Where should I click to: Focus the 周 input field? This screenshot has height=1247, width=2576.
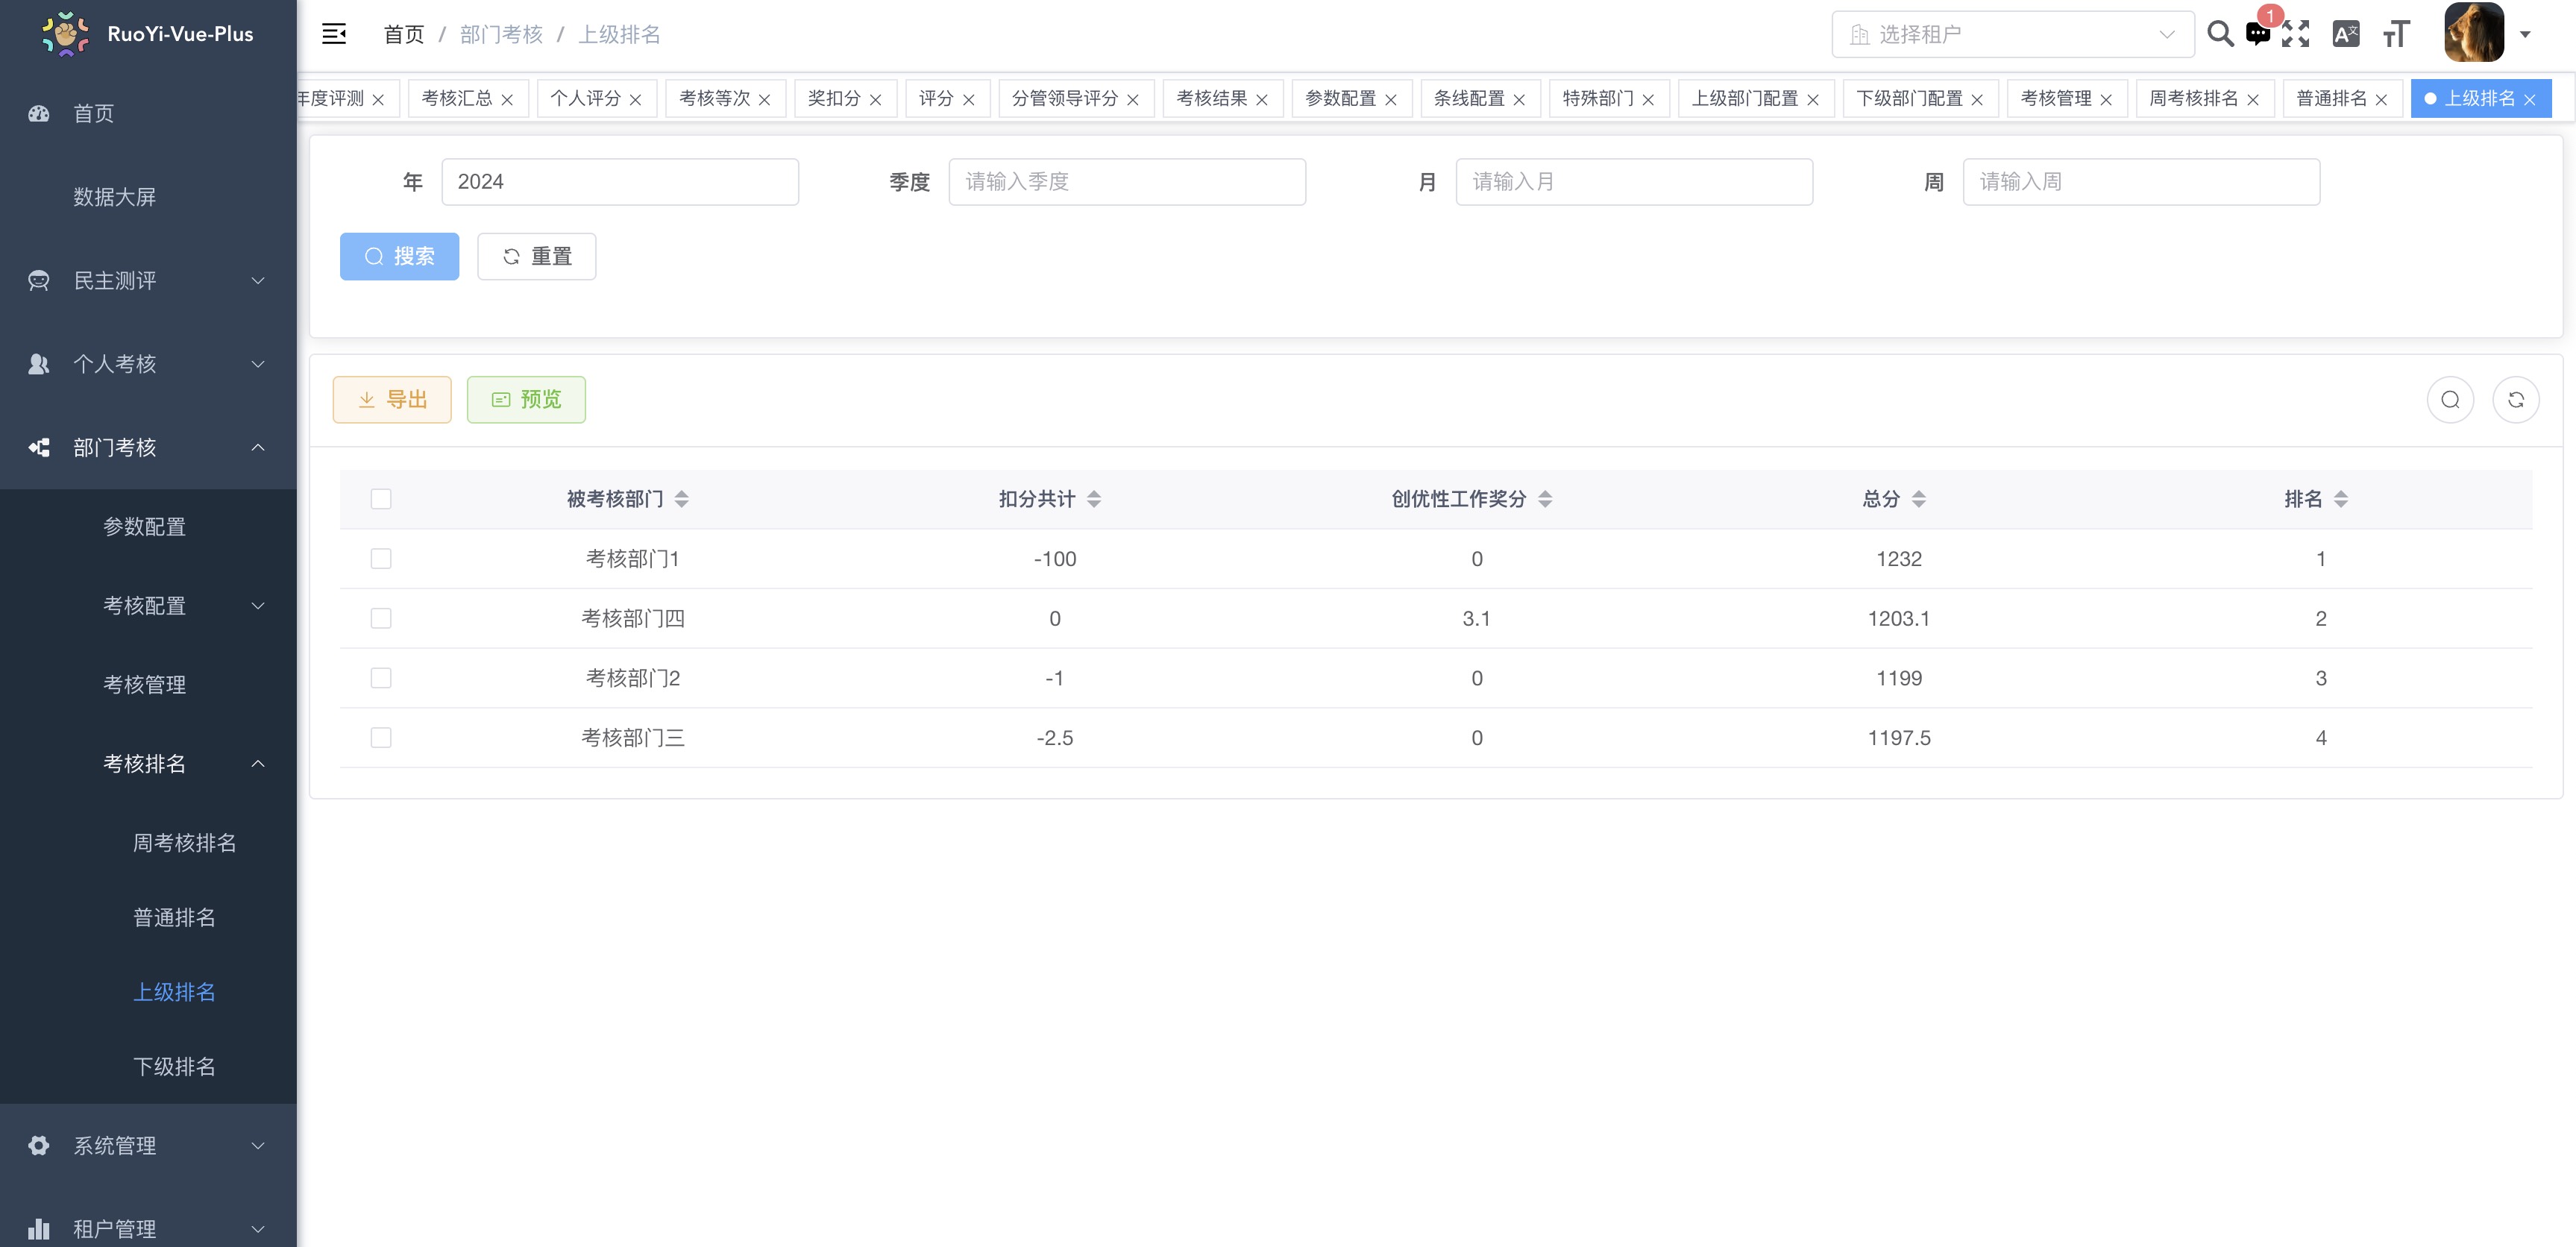point(2141,182)
